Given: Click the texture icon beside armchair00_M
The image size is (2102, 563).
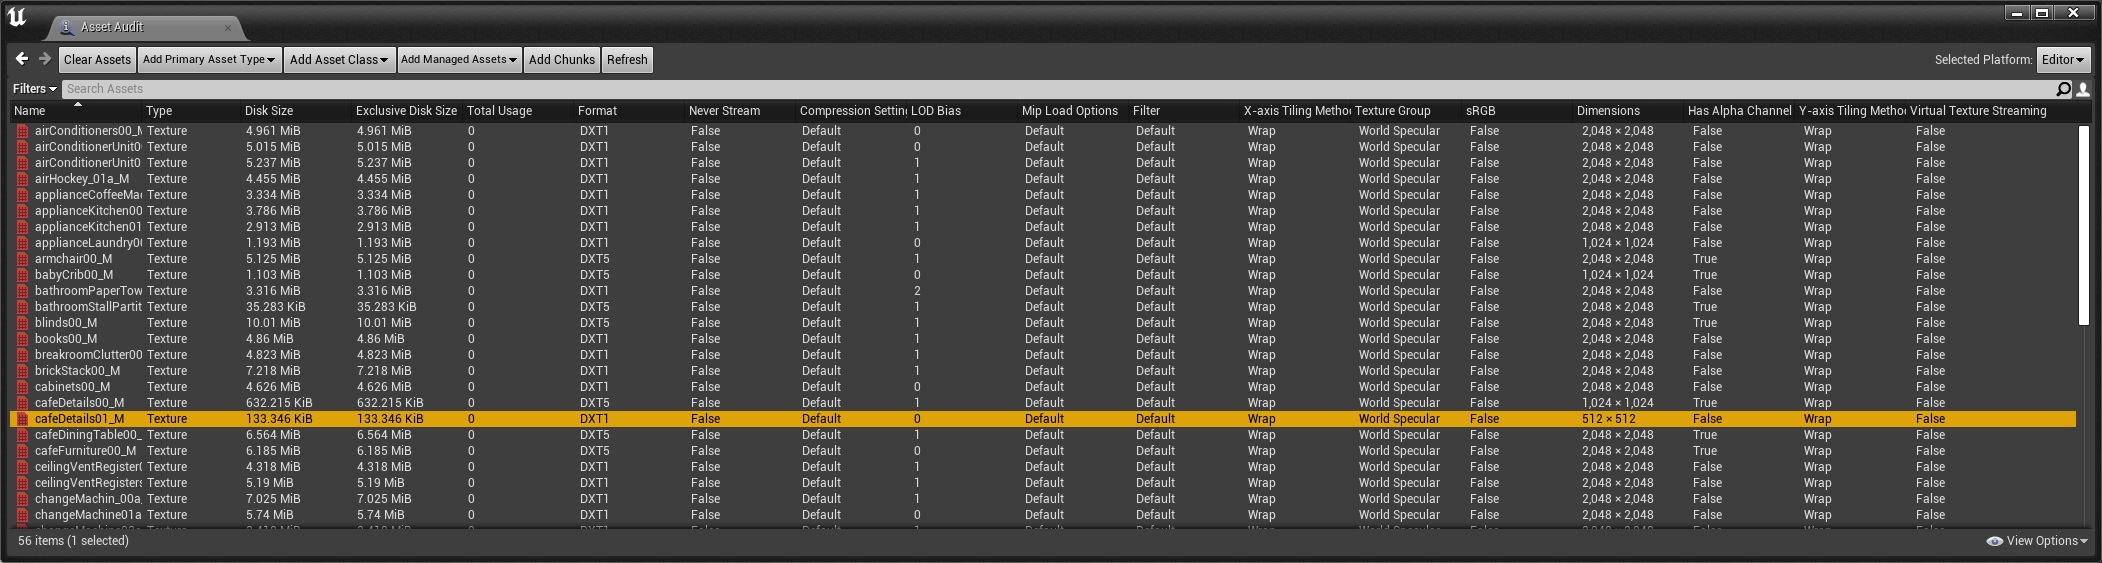Looking at the screenshot, I should tap(23, 259).
